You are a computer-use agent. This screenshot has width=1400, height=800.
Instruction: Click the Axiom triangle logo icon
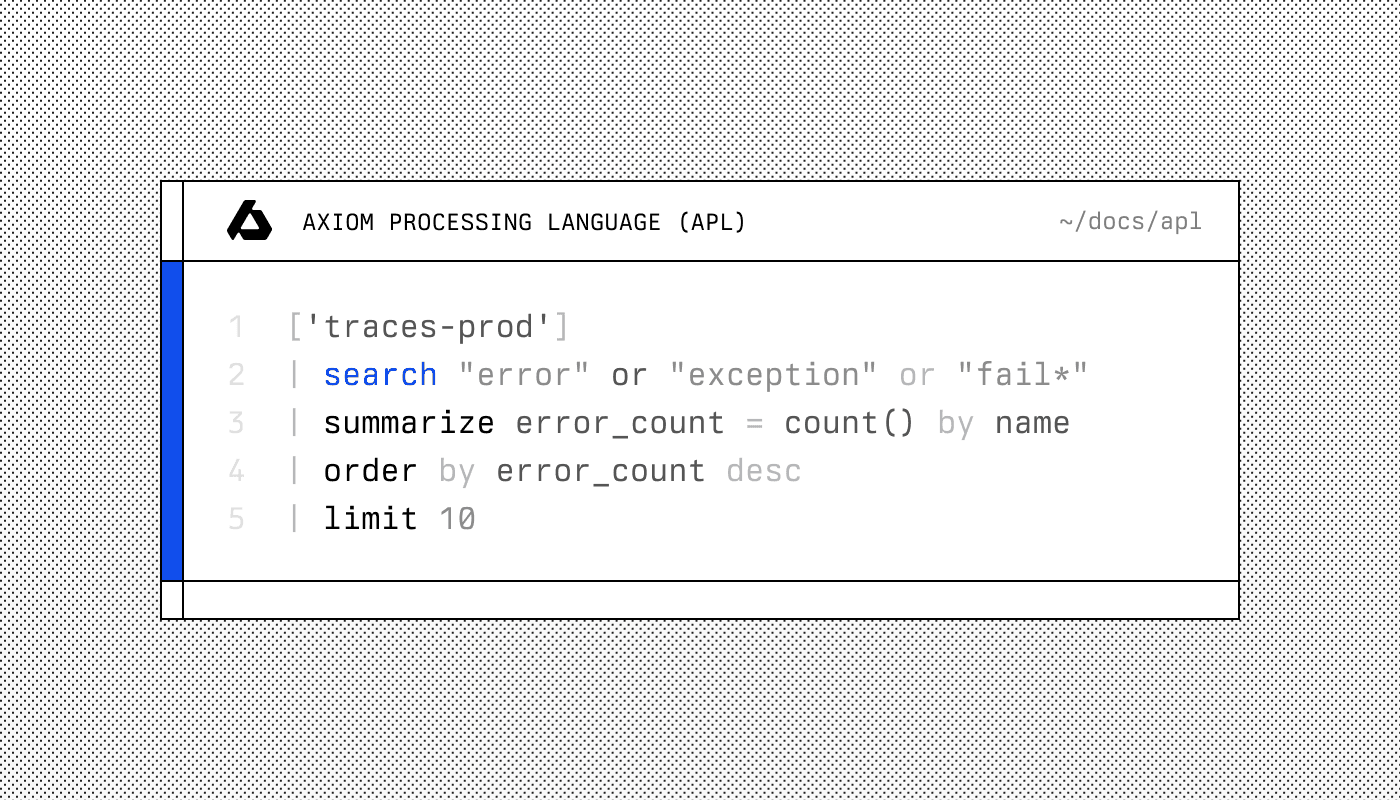click(x=249, y=221)
